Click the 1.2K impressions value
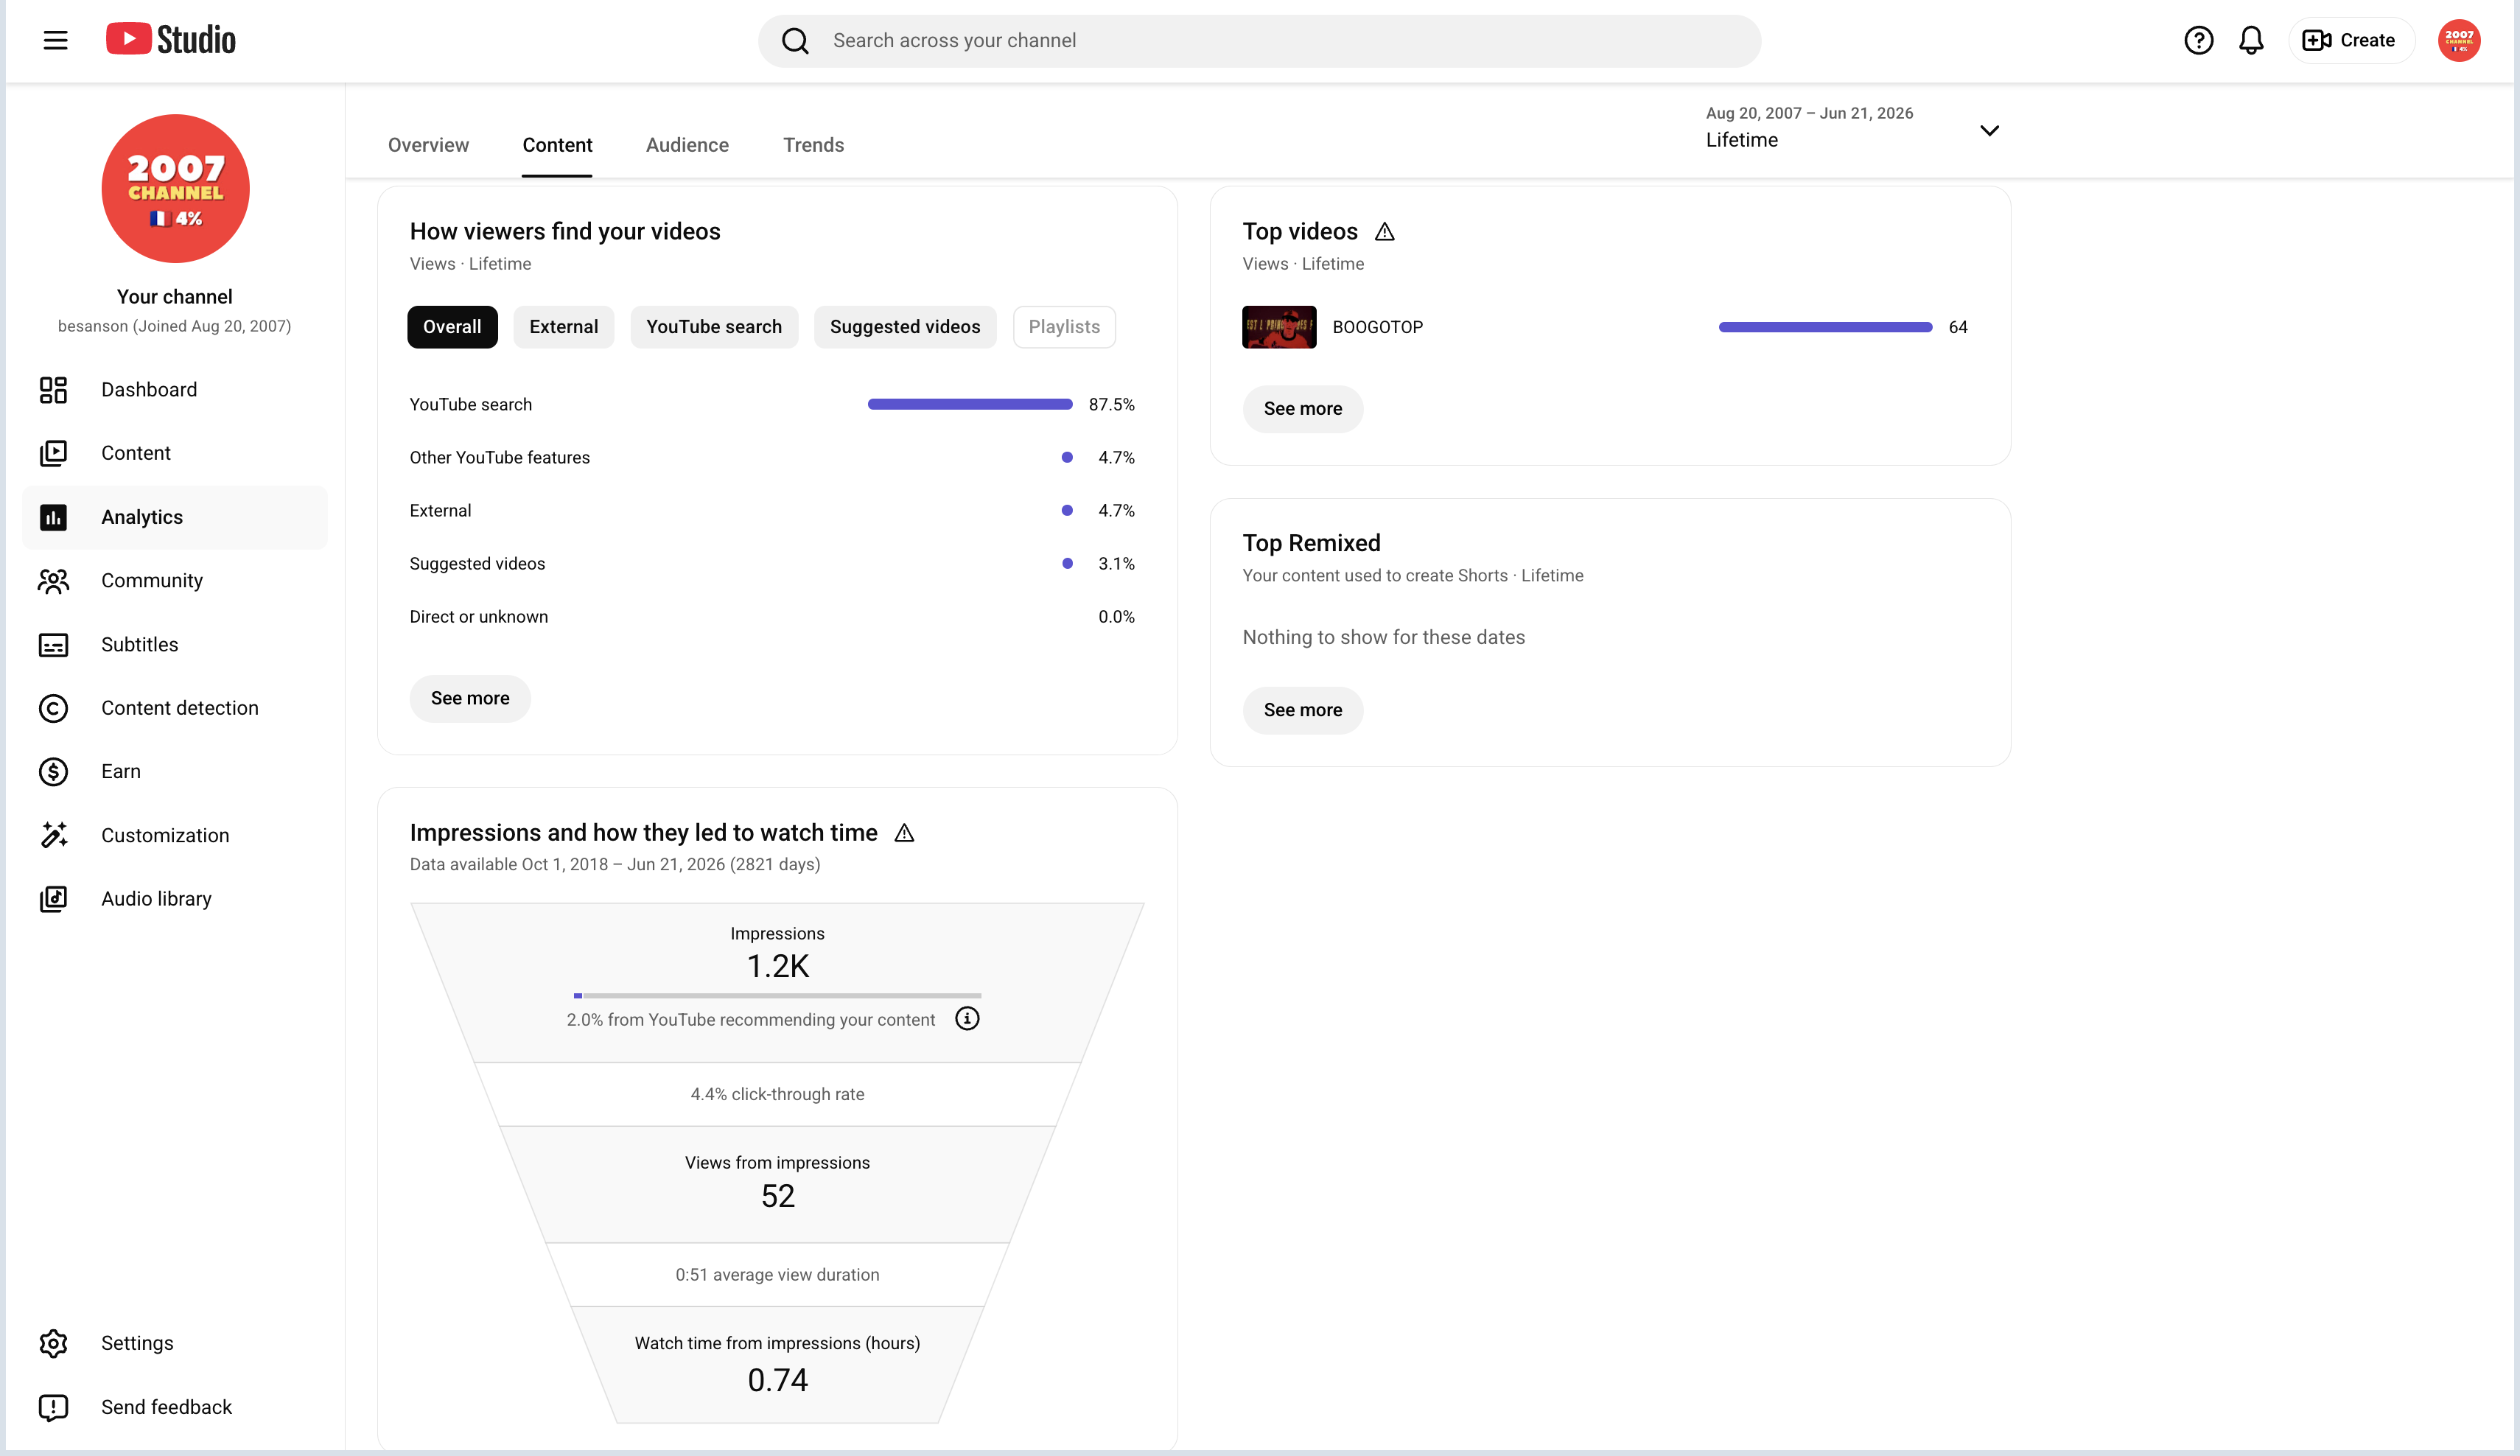Screen dimensions: 2520x1456 click(x=777, y=966)
